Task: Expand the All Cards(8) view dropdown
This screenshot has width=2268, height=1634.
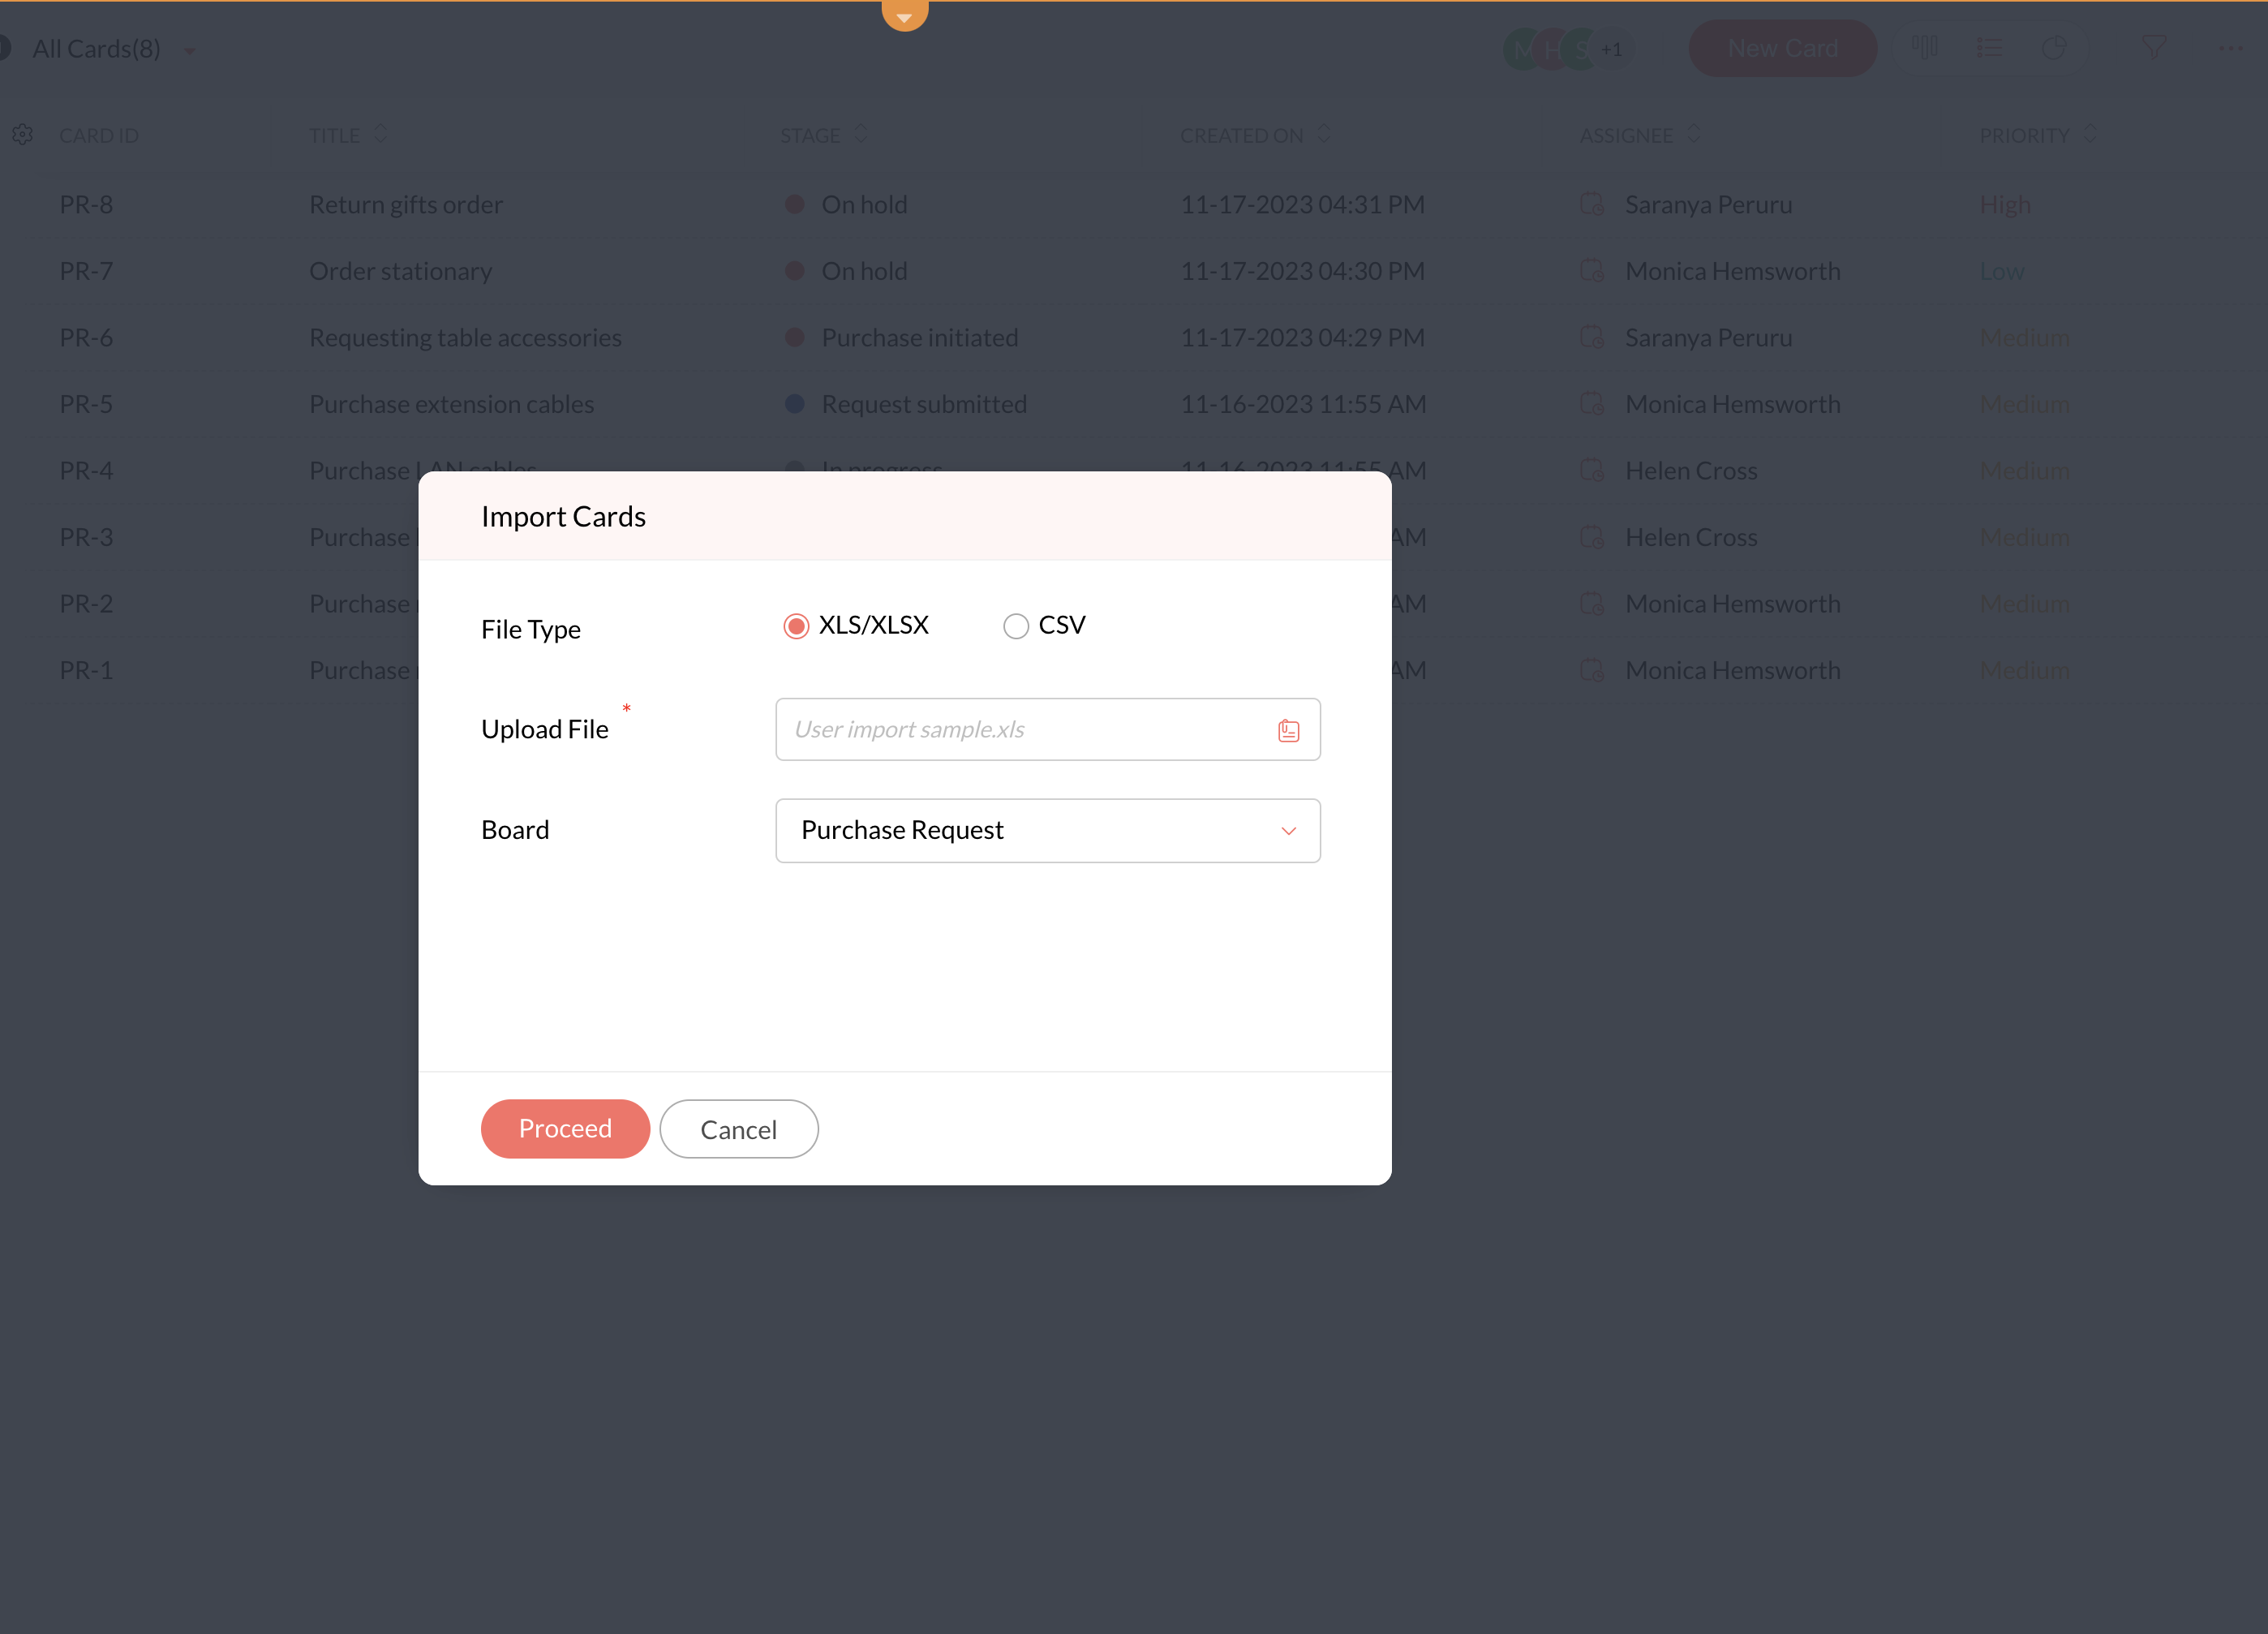Action: (x=189, y=50)
